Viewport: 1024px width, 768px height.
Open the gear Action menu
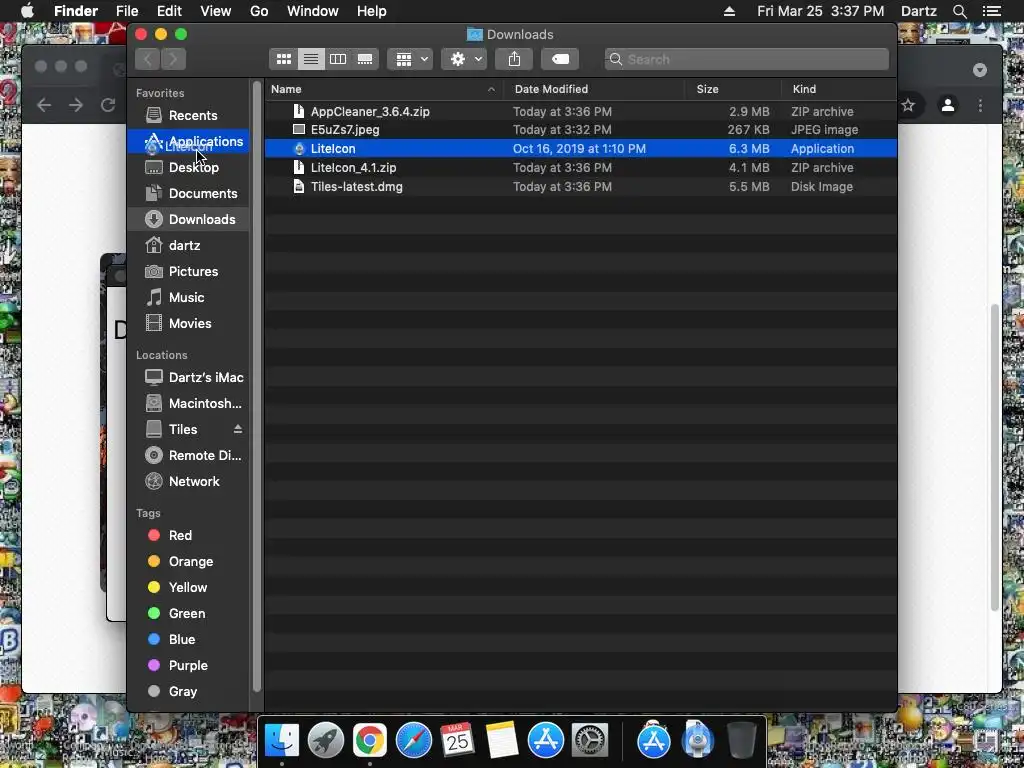click(x=464, y=59)
